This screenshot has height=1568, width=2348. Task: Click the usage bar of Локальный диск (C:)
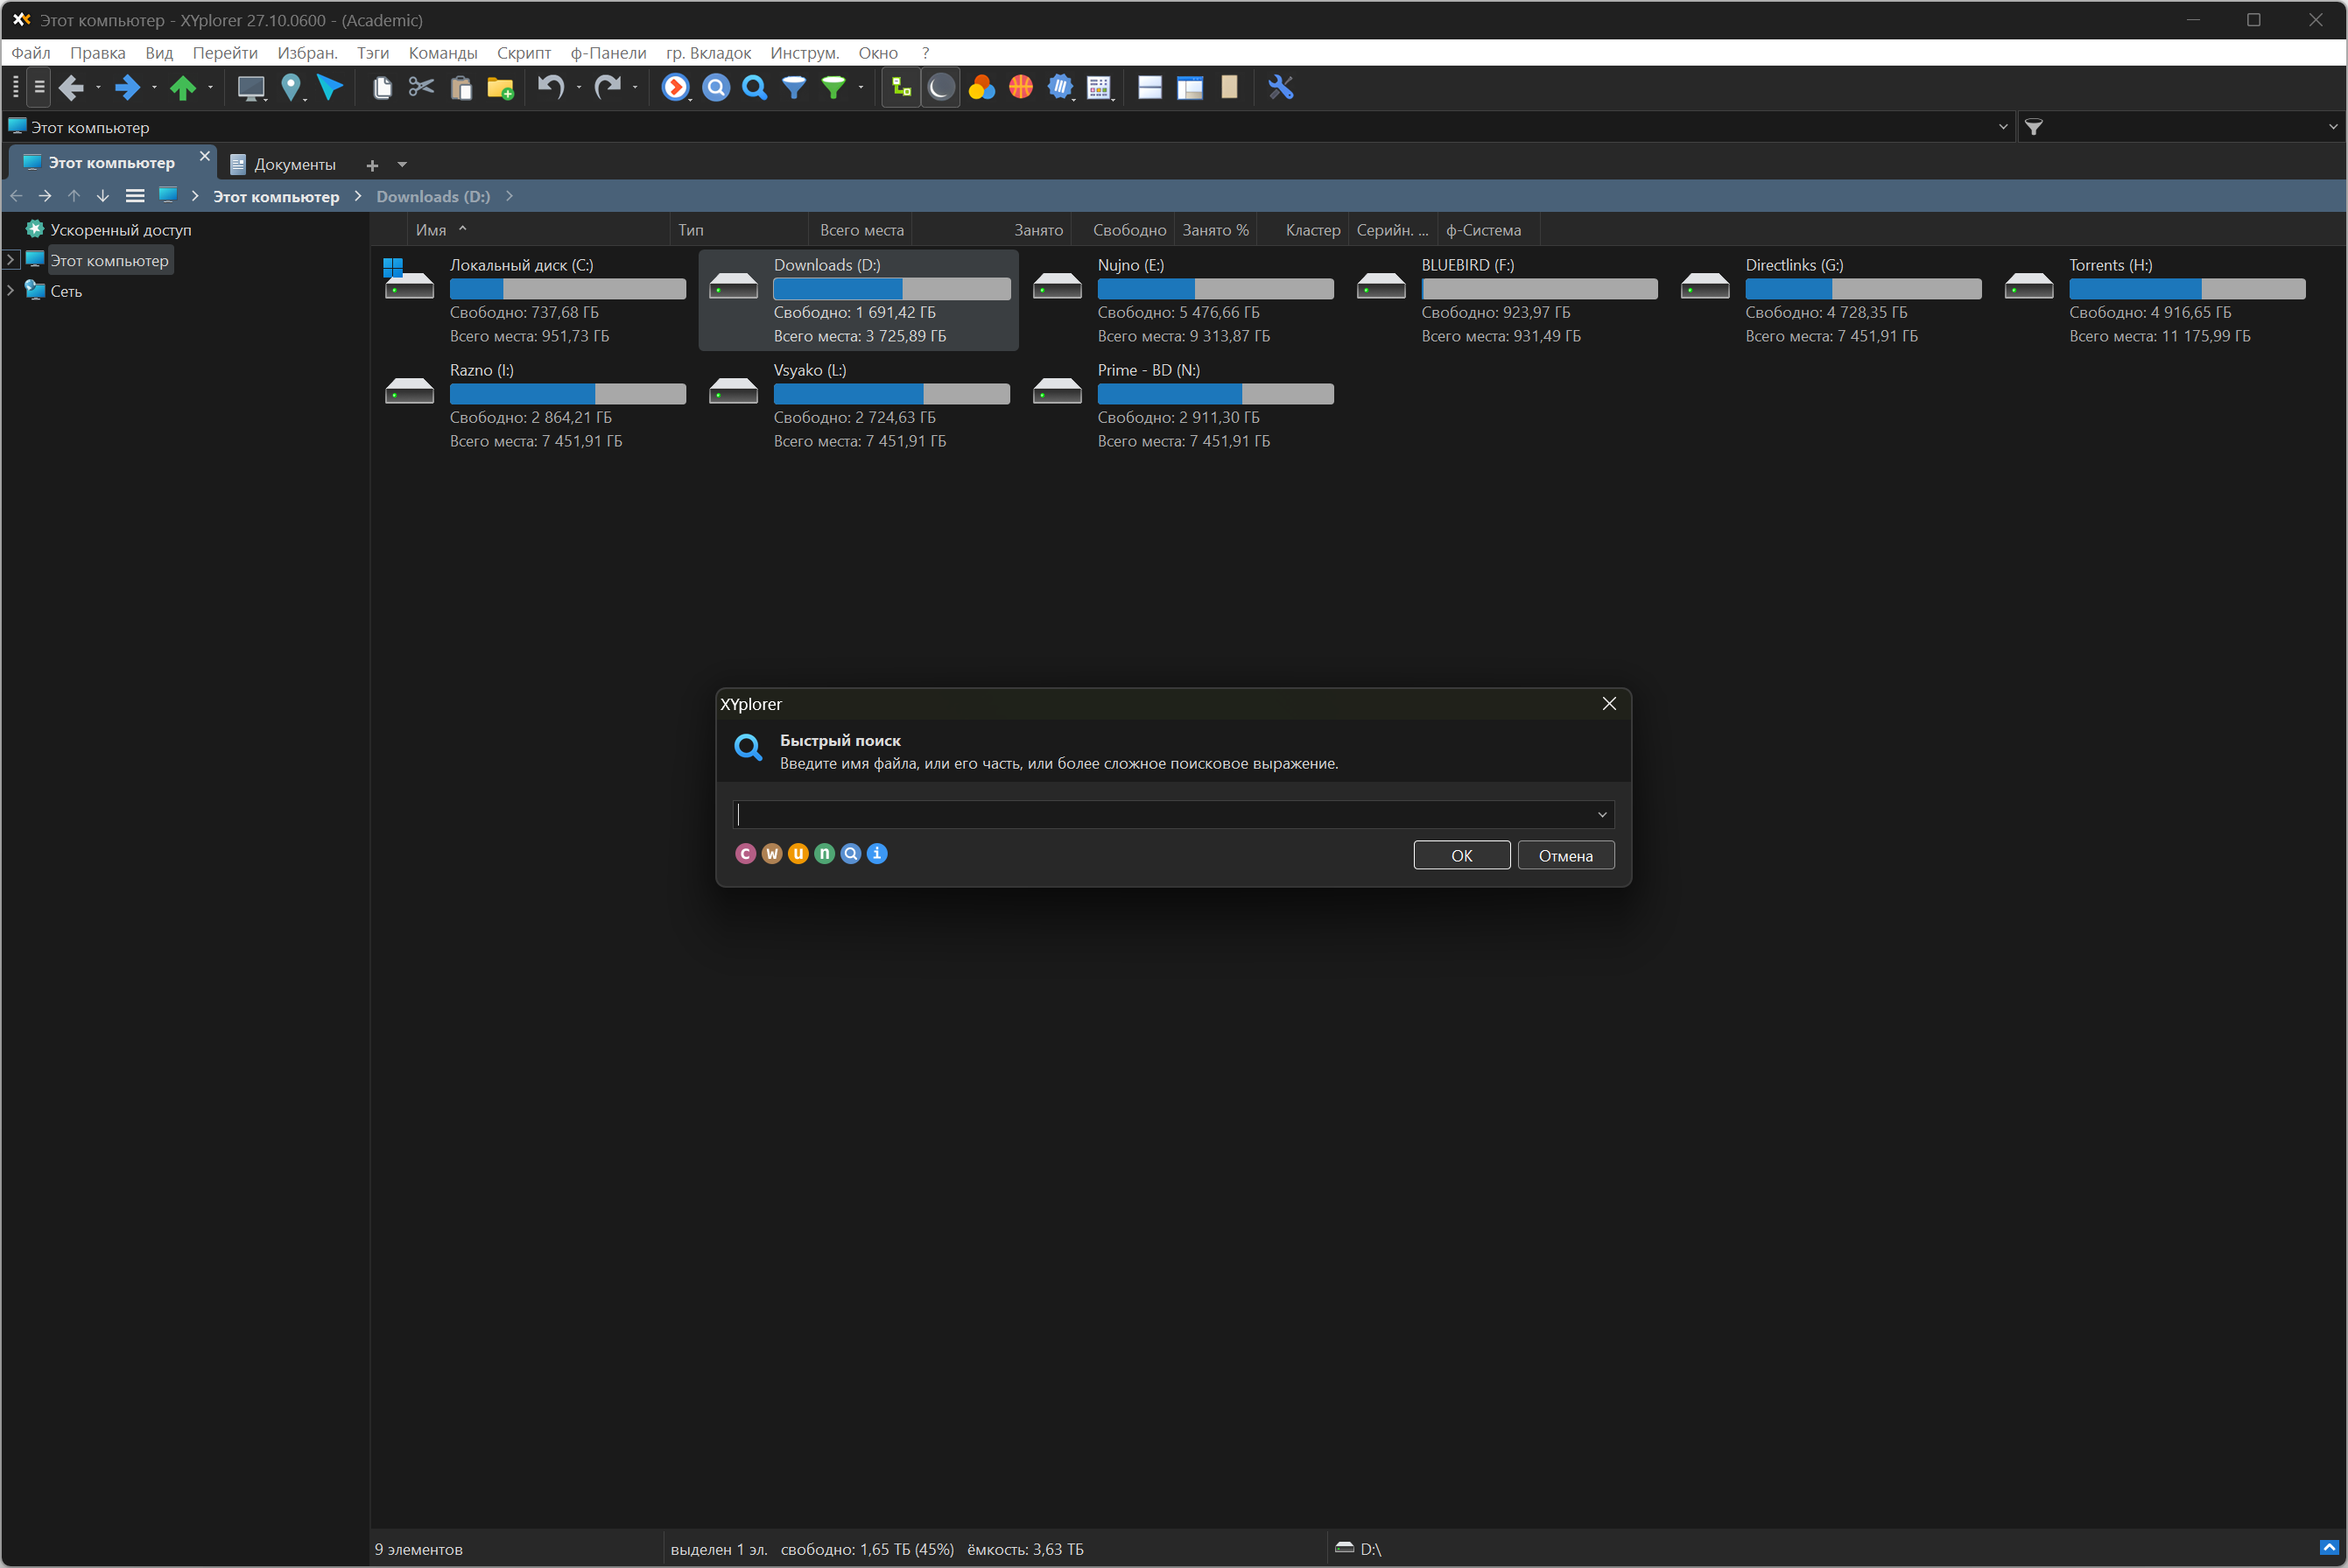point(567,289)
